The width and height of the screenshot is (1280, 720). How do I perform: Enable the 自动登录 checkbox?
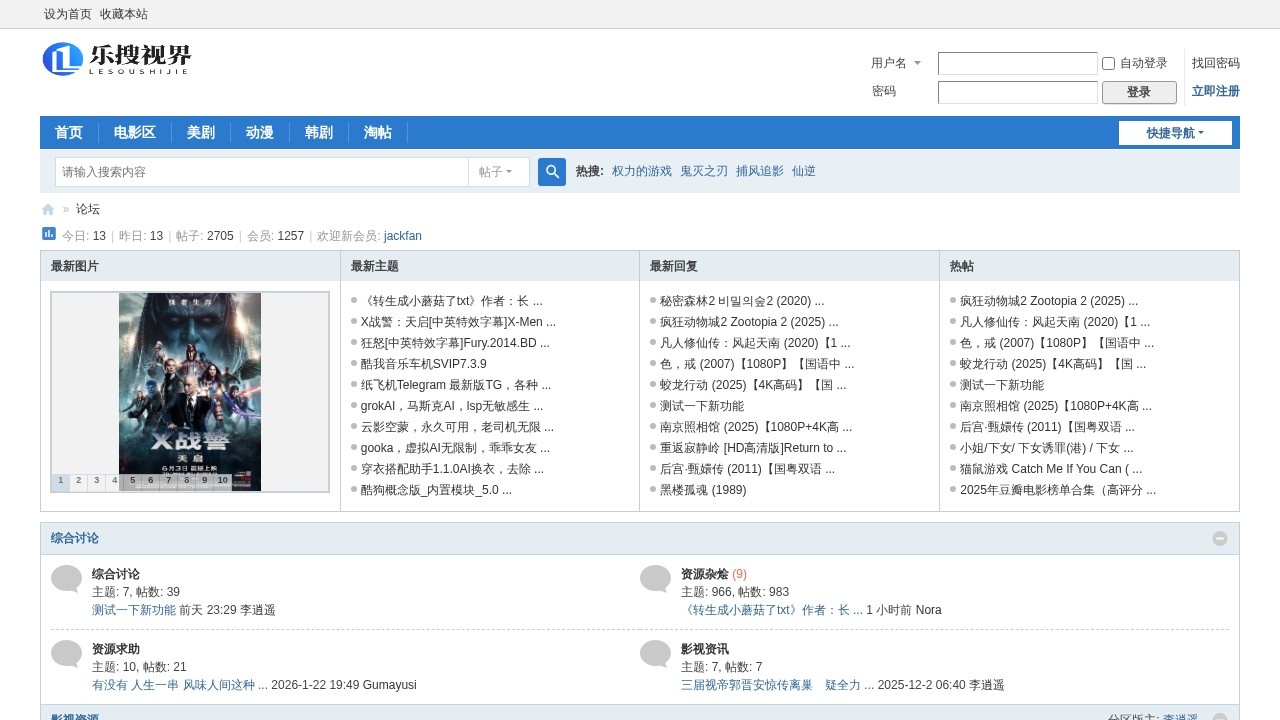pos(1107,63)
